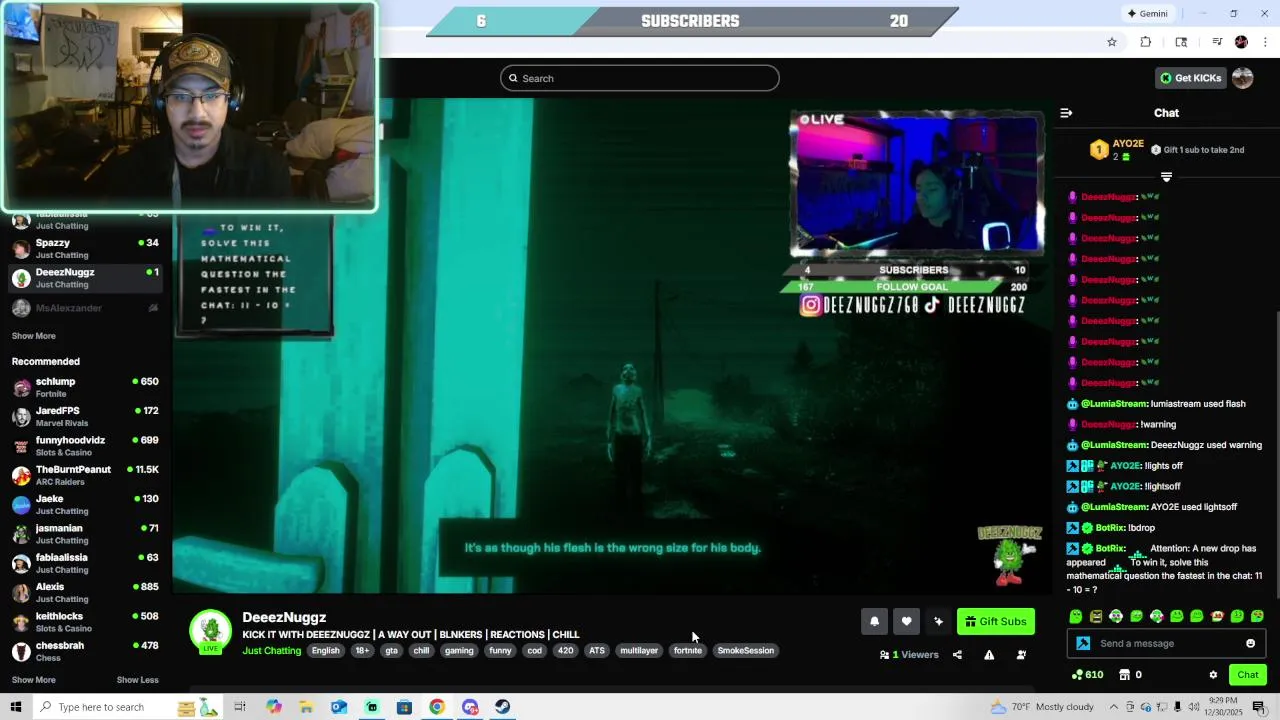The image size is (1280, 720).
Task: Select the gaming tag
Action: coord(459,651)
